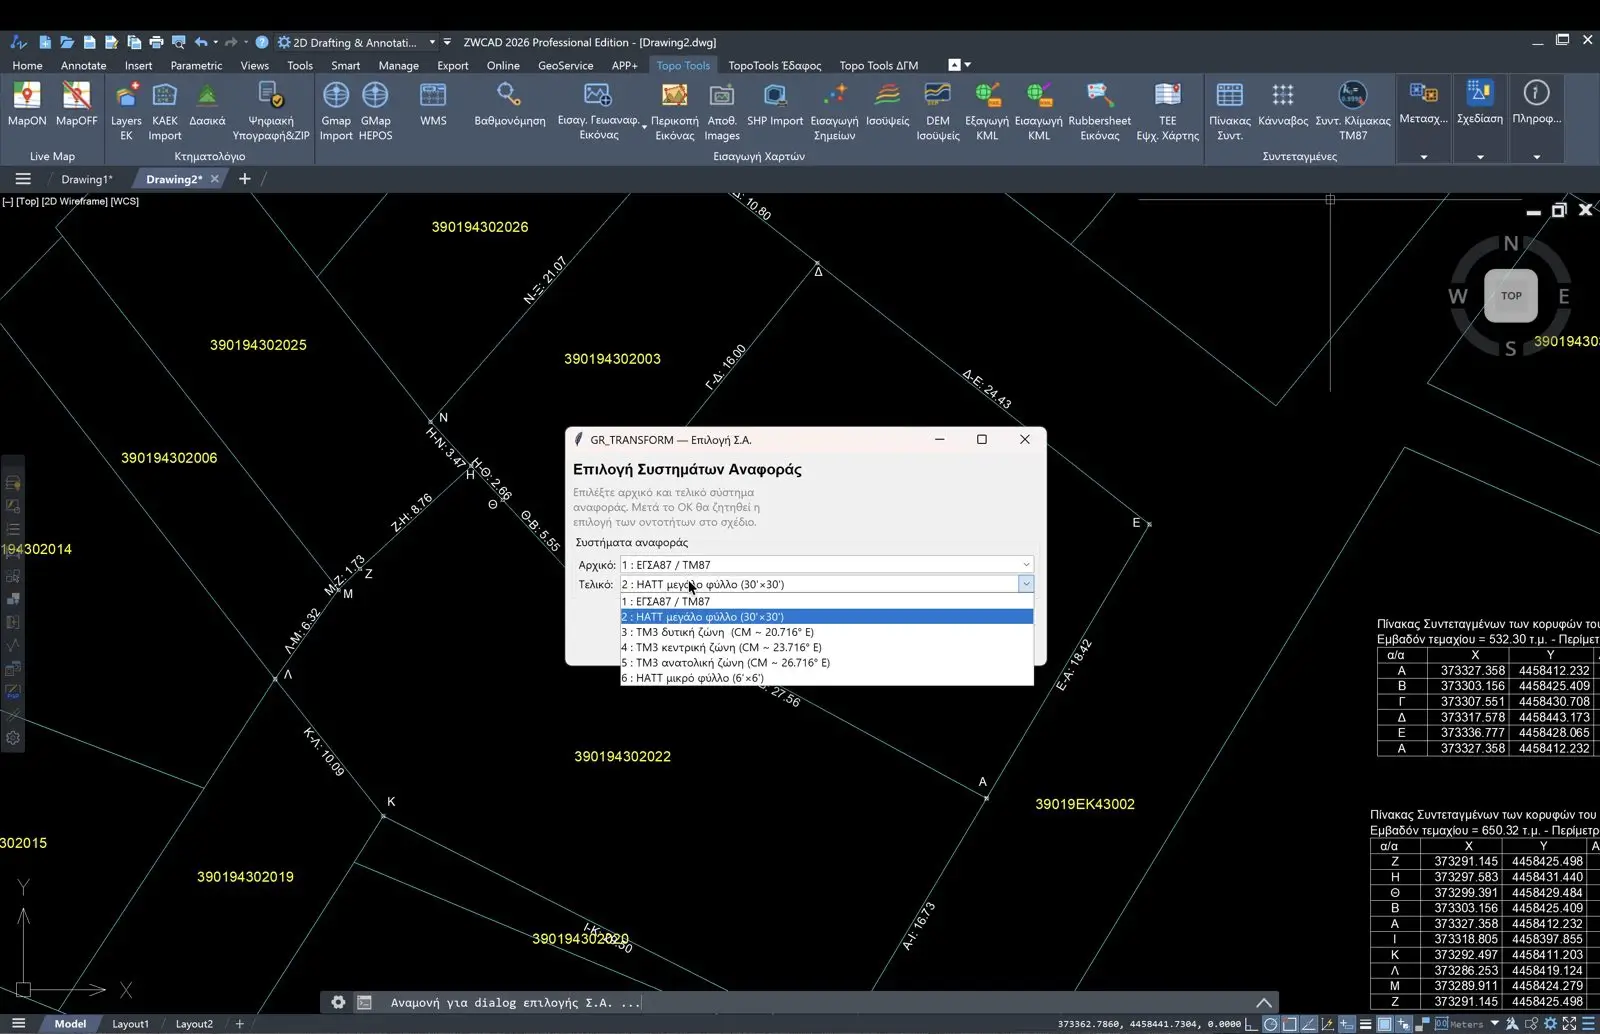The image size is (1600, 1034).
Task: Toggle lineweight display in status bar
Action: tap(1365, 1024)
